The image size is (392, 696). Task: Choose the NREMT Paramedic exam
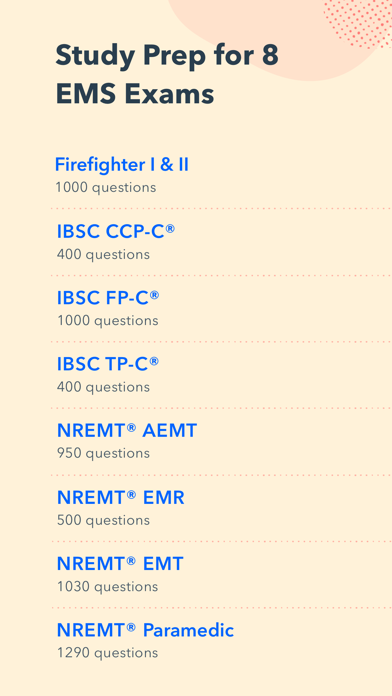point(145,630)
